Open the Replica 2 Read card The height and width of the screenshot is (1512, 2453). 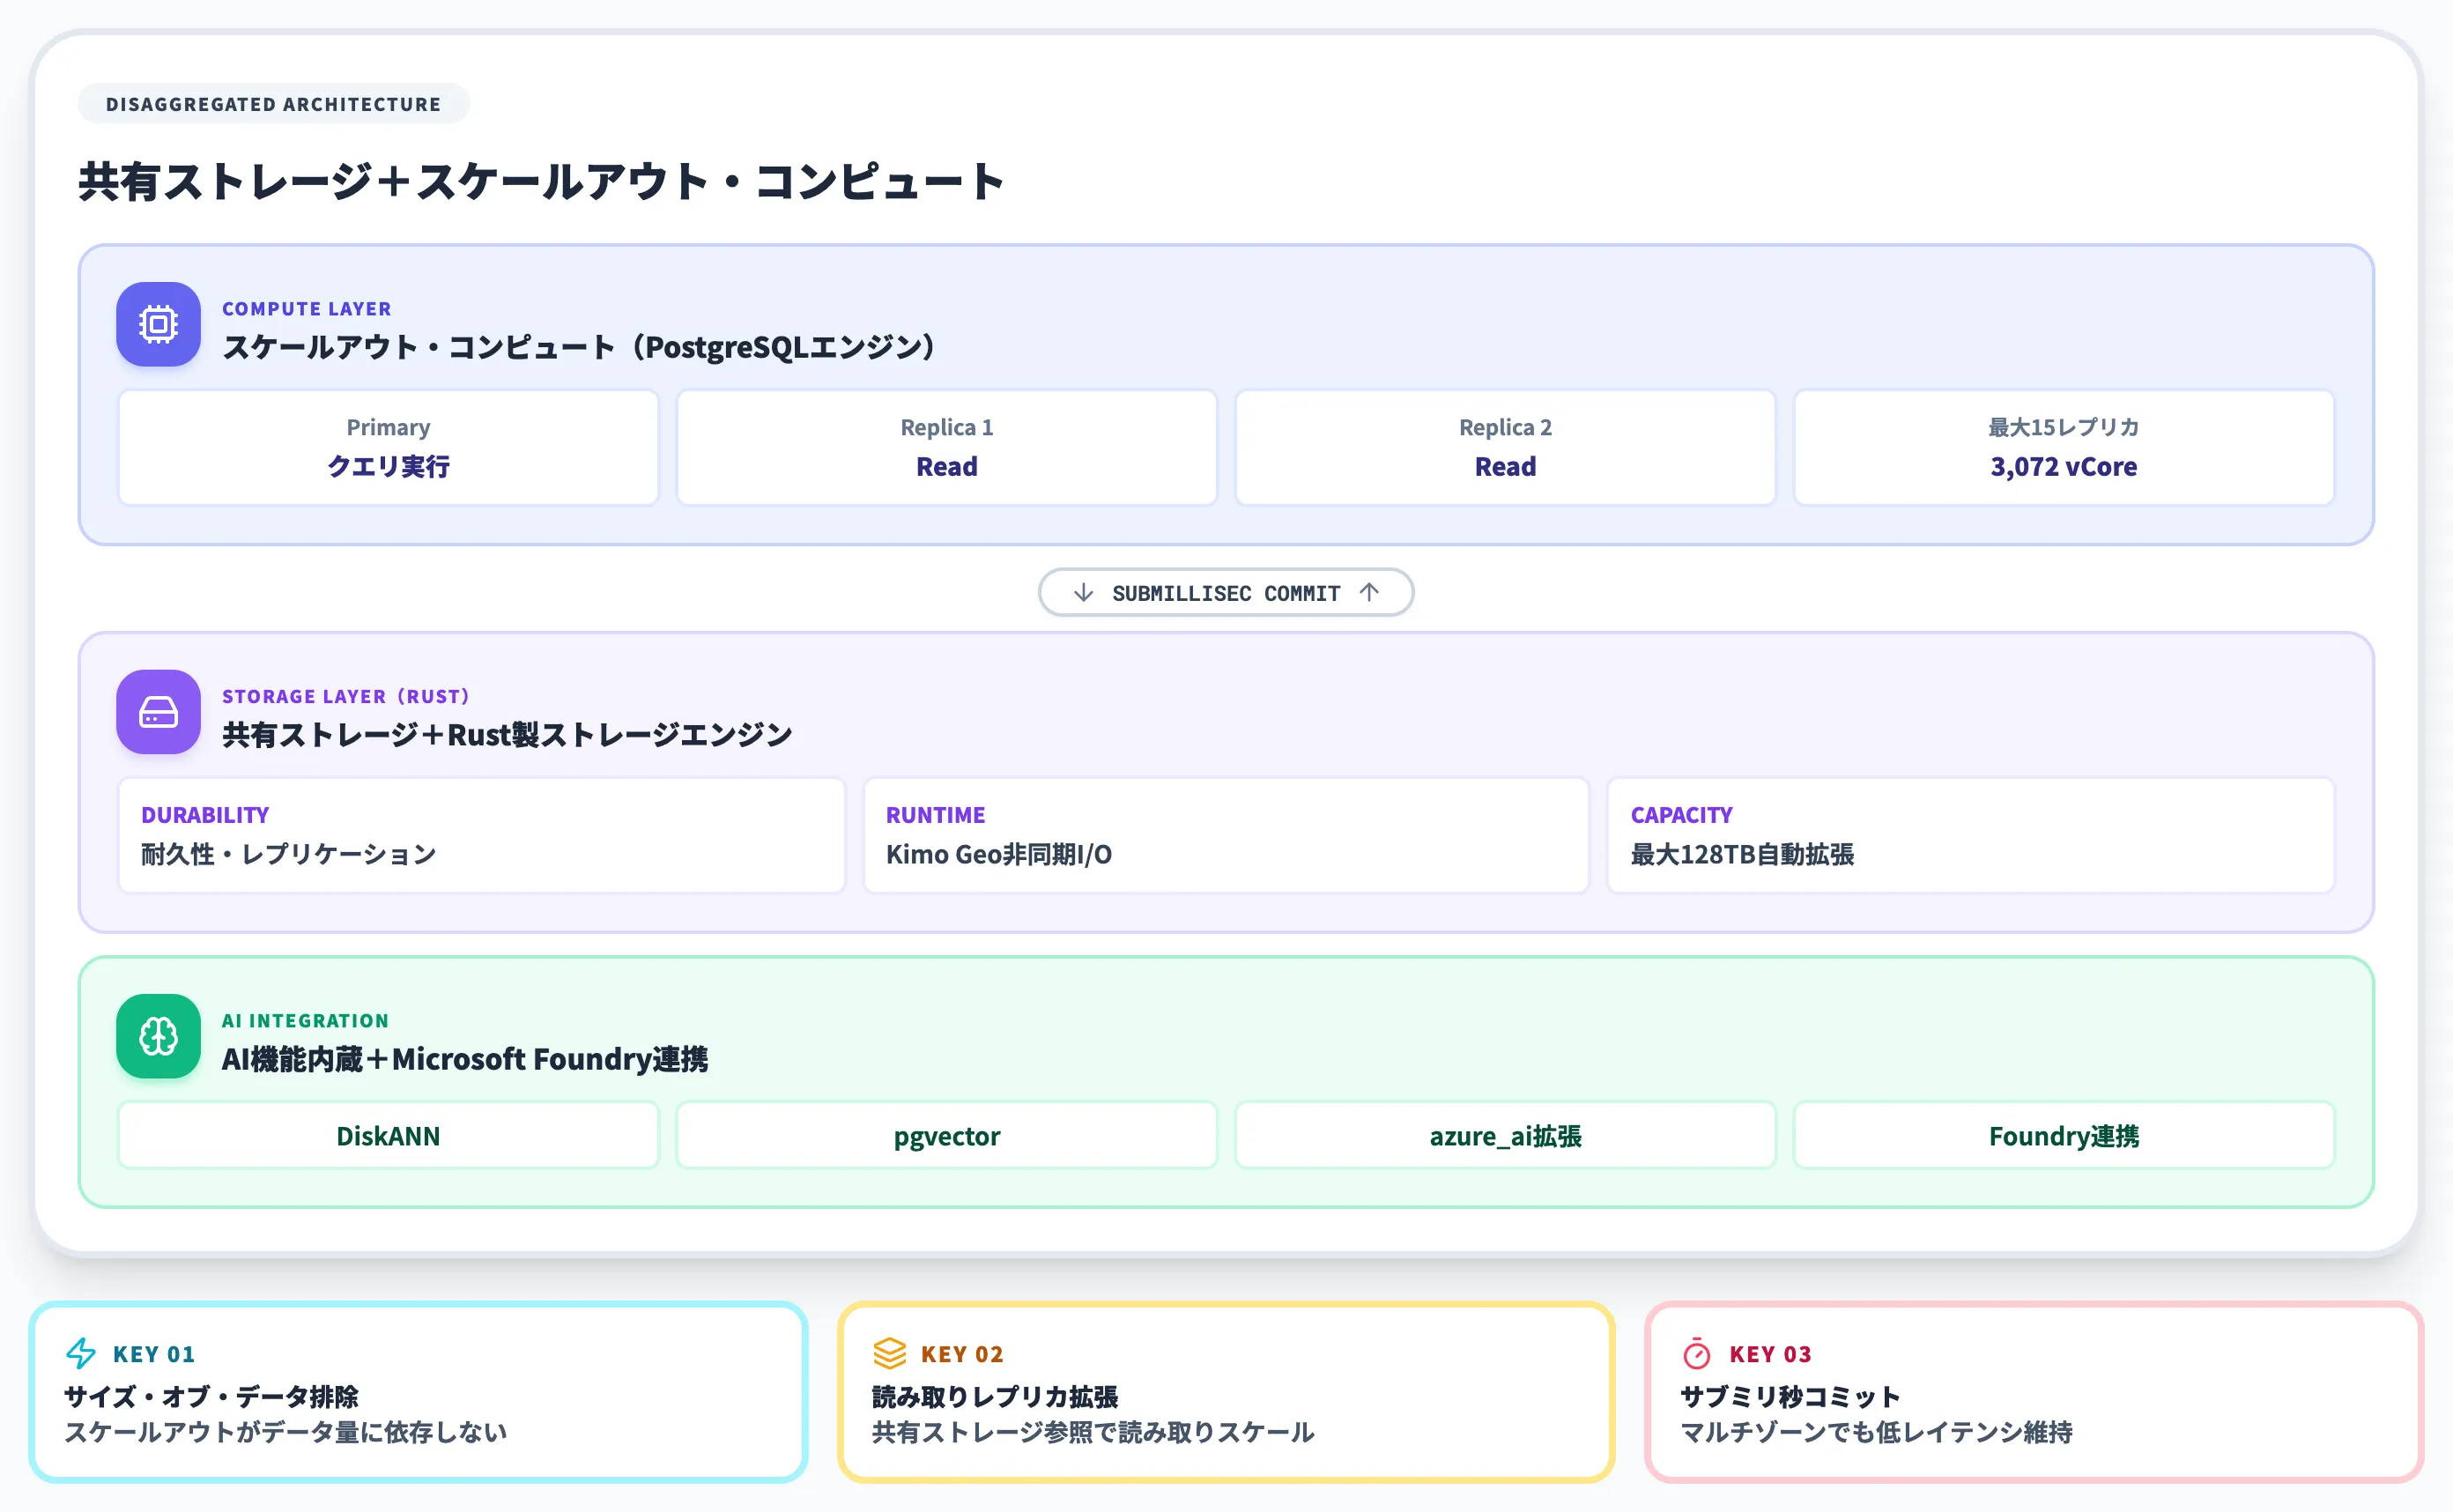tap(1505, 447)
